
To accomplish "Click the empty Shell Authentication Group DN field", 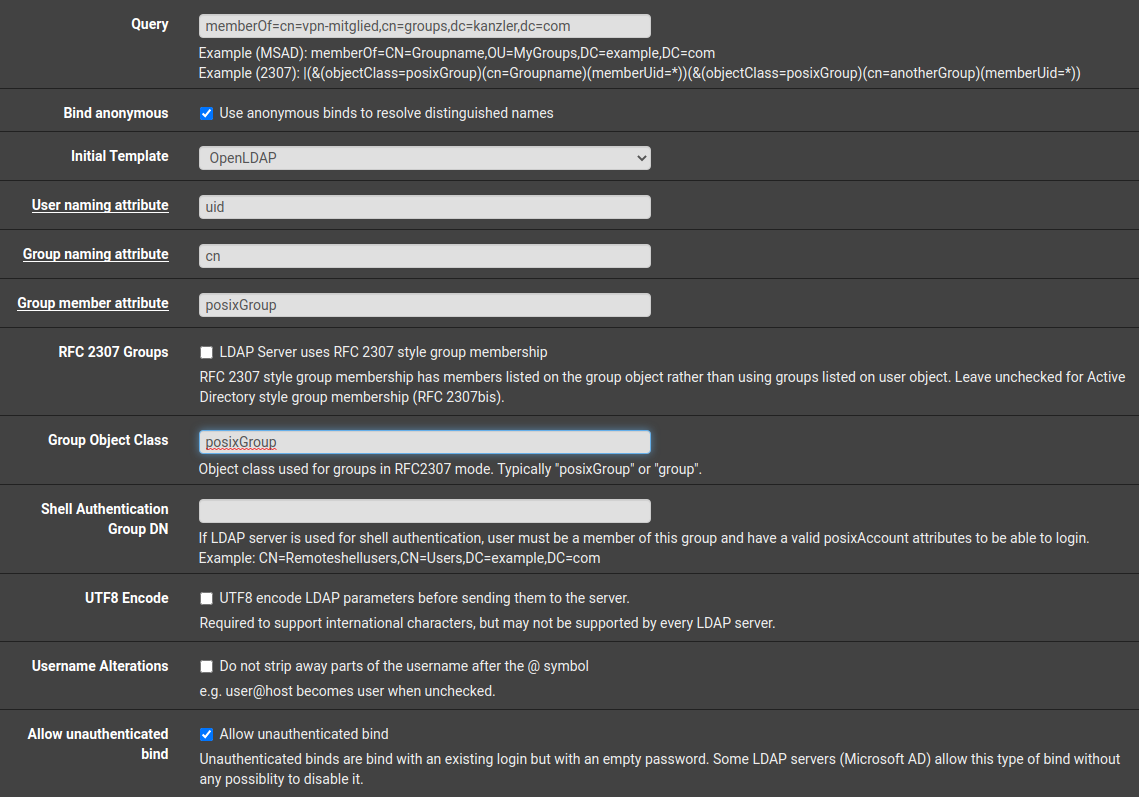I will [424, 510].
